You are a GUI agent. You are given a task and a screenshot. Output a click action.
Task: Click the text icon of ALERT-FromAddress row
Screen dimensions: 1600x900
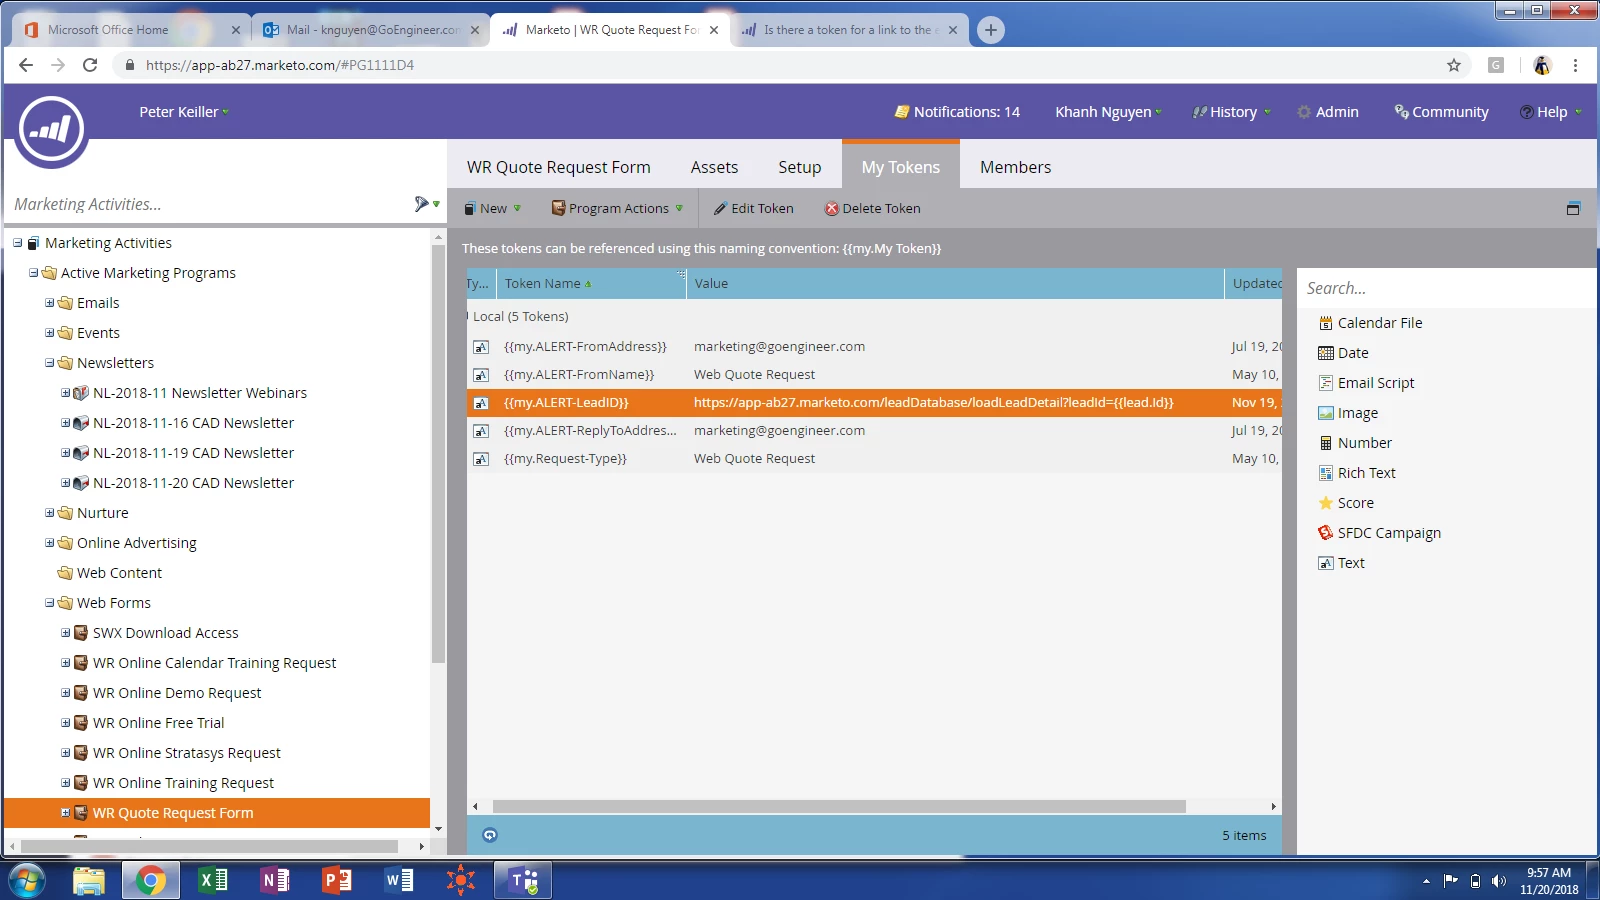481,347
